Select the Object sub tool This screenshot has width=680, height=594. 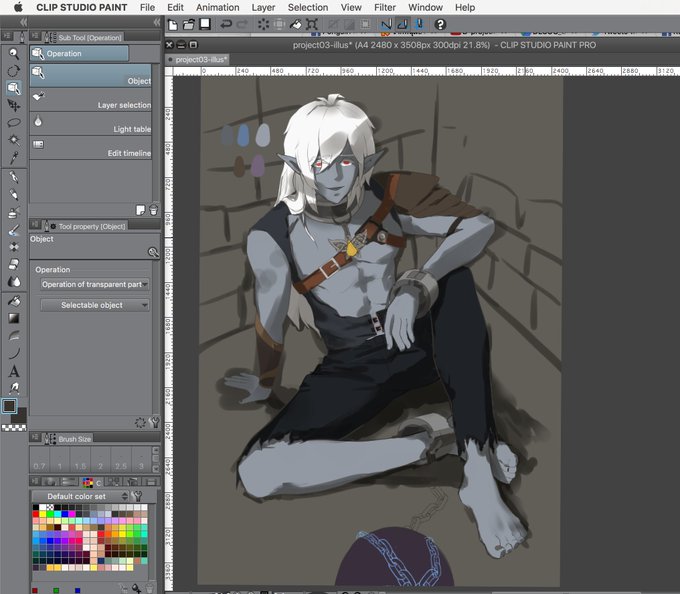[x=91, y=75]
